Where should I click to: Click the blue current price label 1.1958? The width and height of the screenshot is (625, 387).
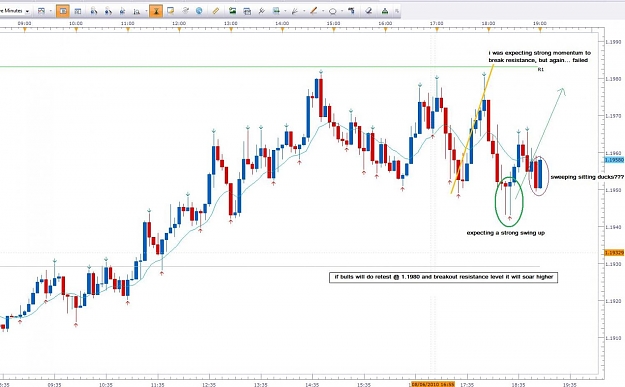(x=614, y=159)
